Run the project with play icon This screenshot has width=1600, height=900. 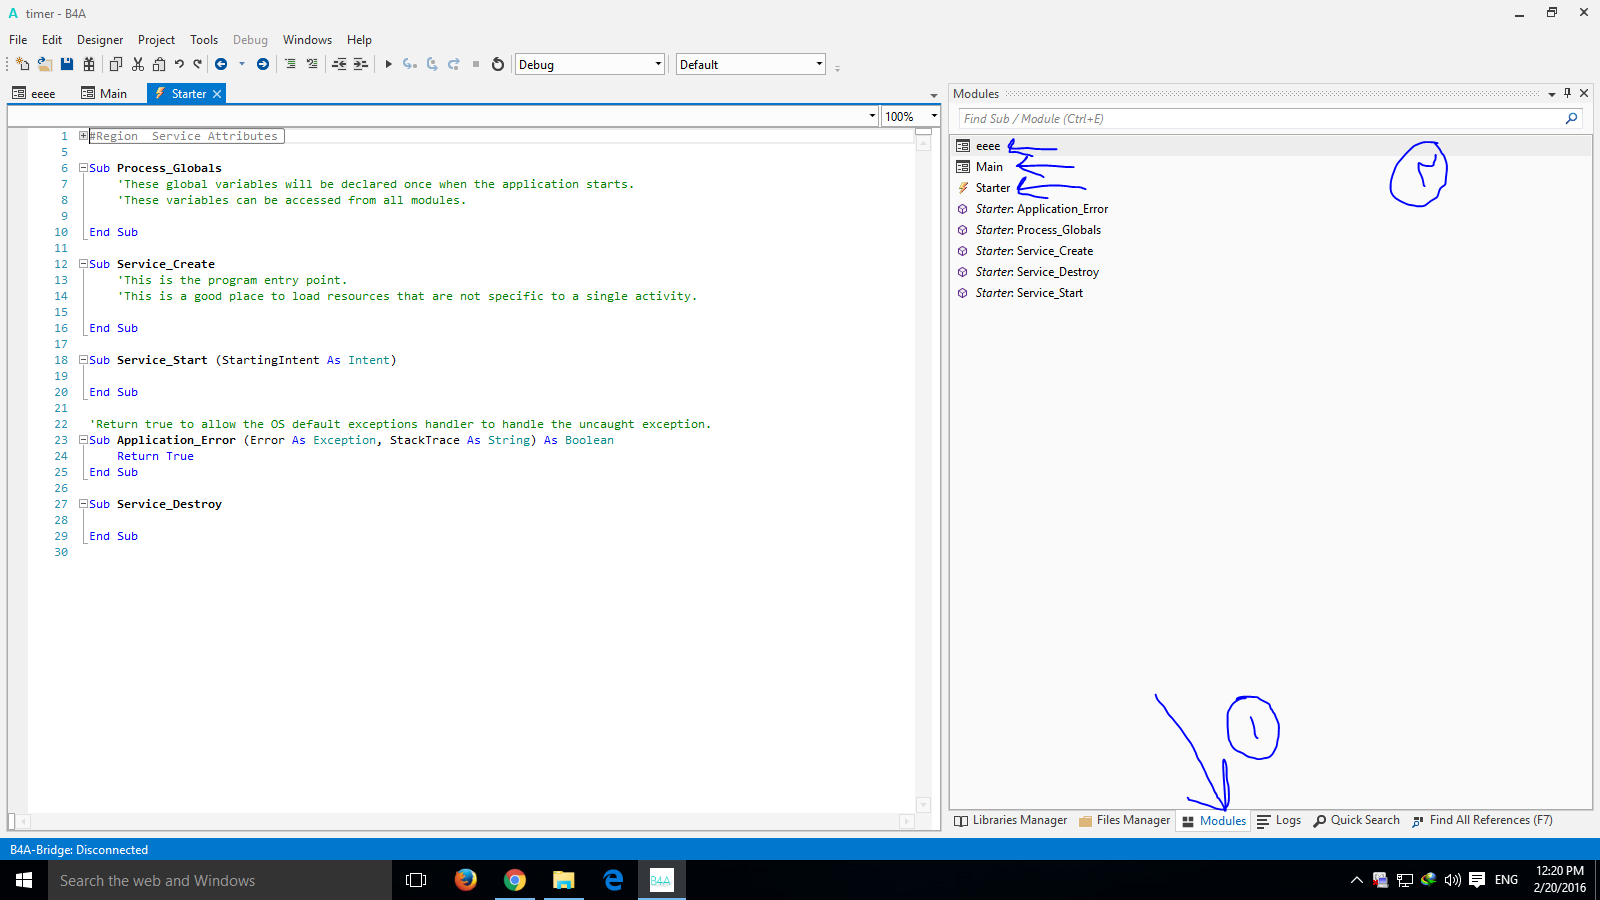388,64
